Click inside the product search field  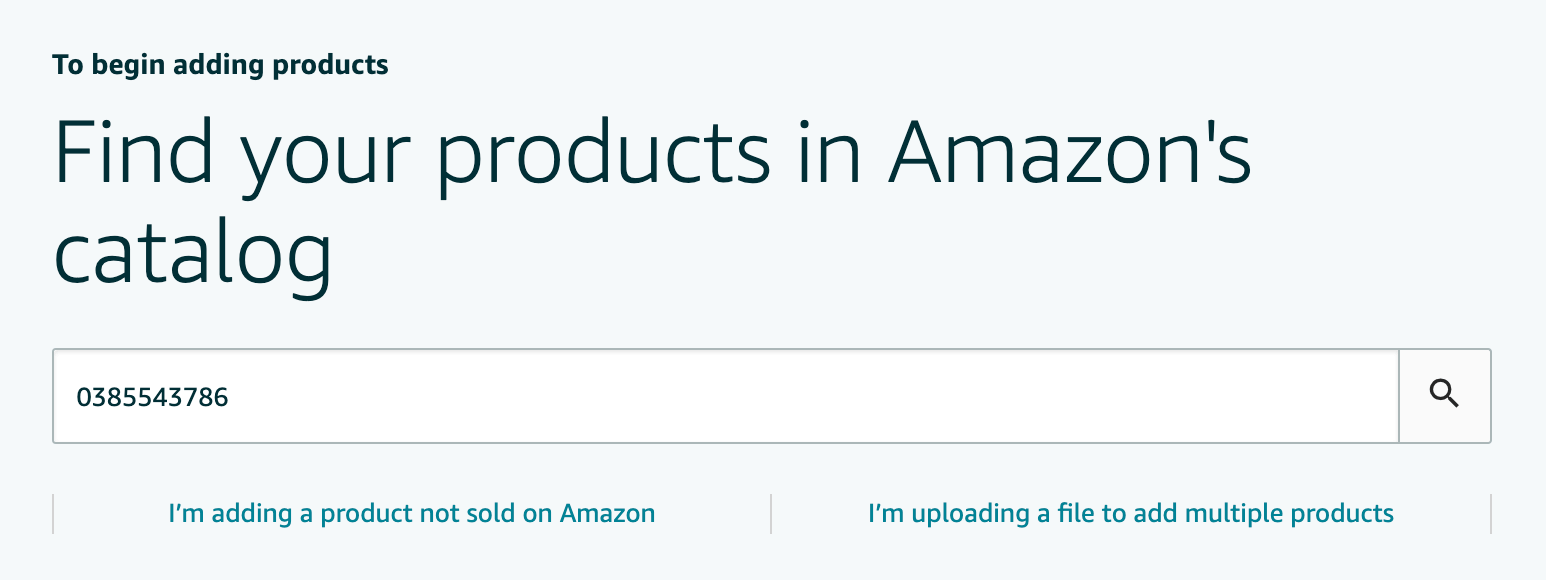[x=725, y=396]
